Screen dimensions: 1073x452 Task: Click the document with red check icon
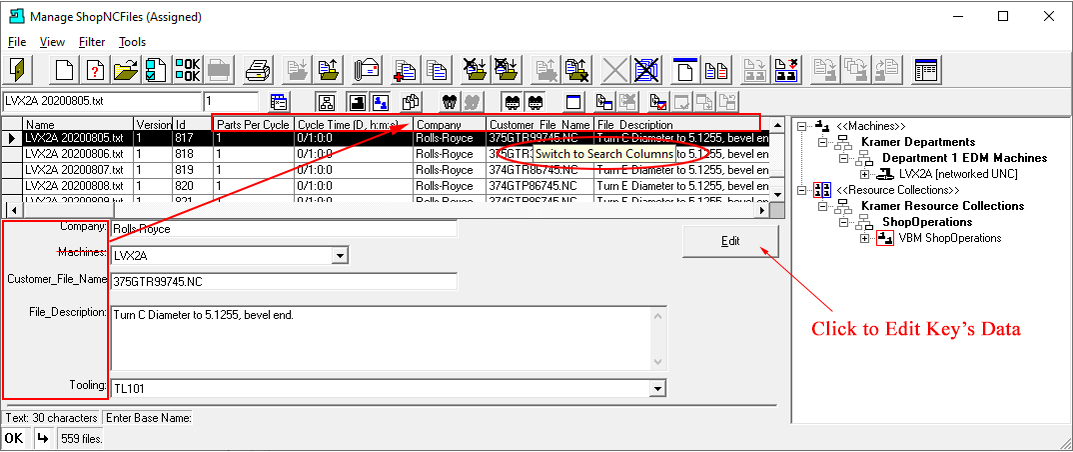pyautogui.click(x=657, y=102)
